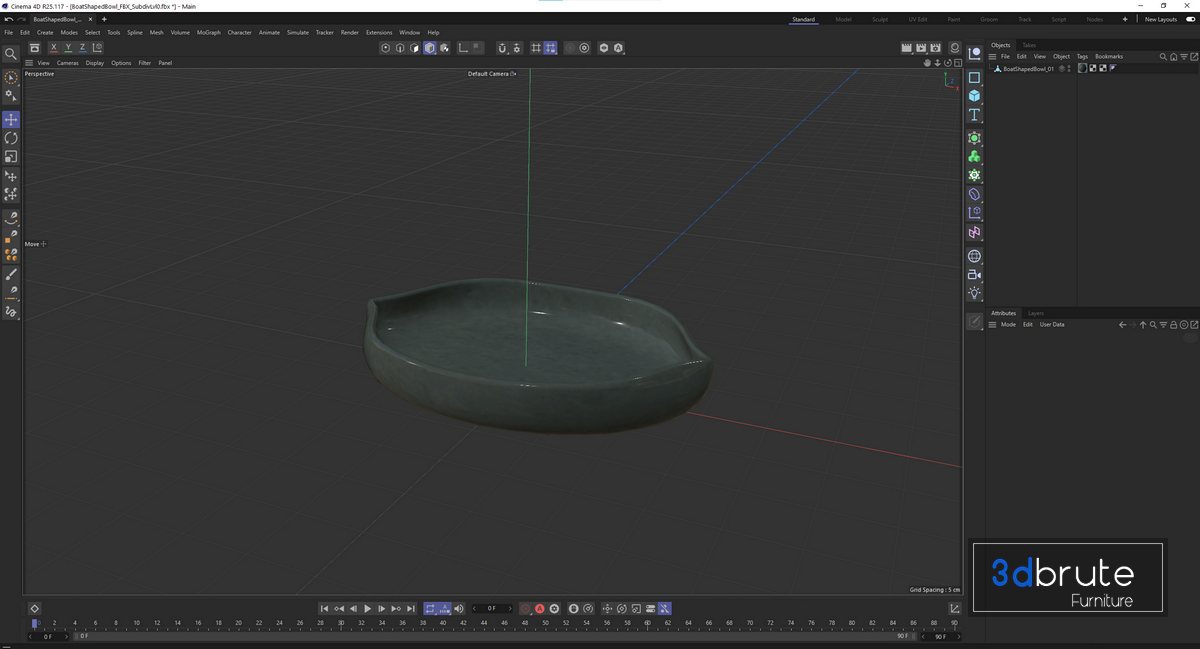Select the Scale tool
Viewport: 1200px width, 649px height.
point(11,157)
